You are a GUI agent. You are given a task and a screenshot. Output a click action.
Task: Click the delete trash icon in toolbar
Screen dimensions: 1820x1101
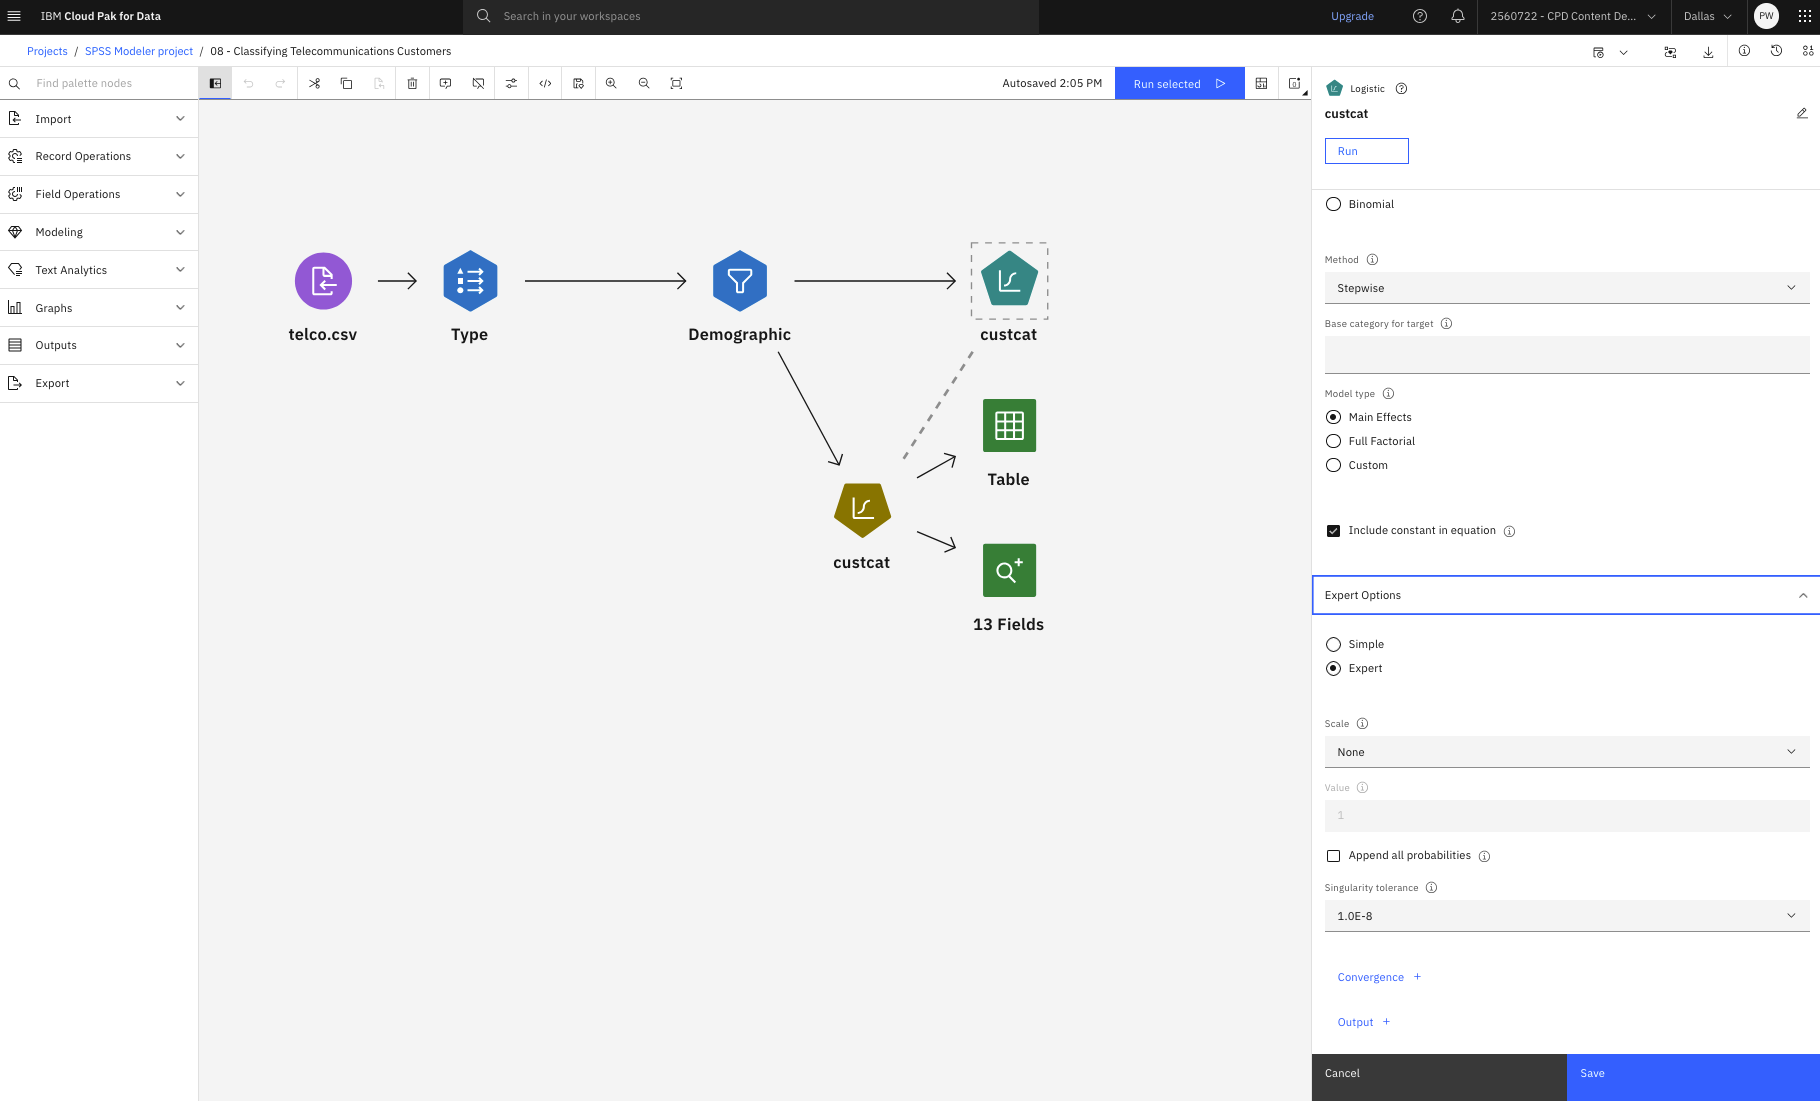[412, 84]
